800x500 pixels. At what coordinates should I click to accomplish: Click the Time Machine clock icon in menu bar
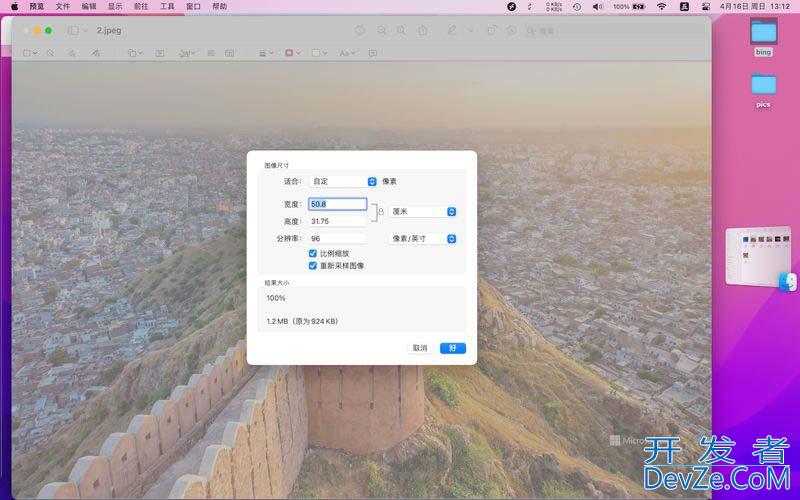point(577,7)
